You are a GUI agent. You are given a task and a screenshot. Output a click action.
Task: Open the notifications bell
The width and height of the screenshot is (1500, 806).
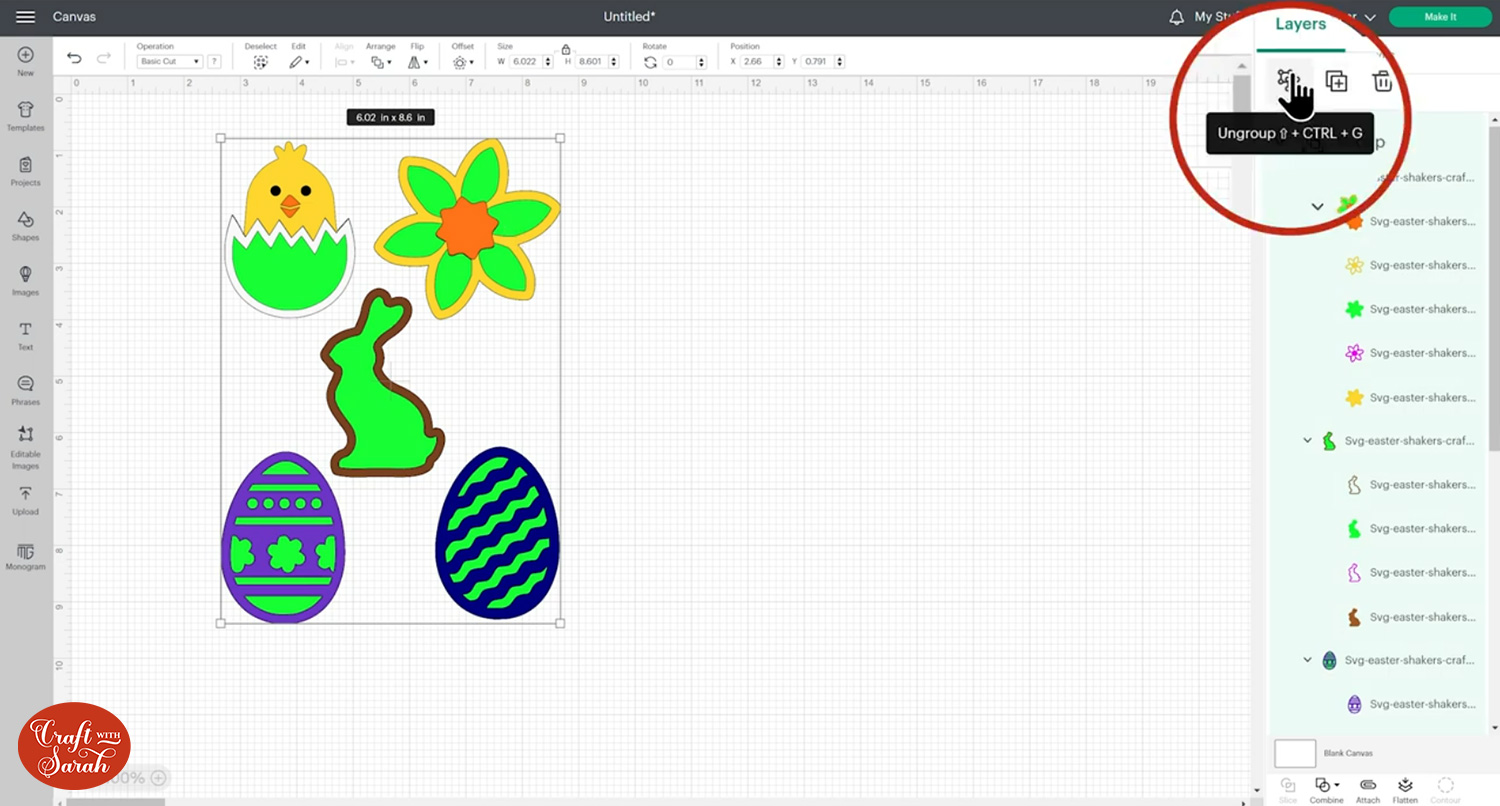click(x=1177, y=17)
